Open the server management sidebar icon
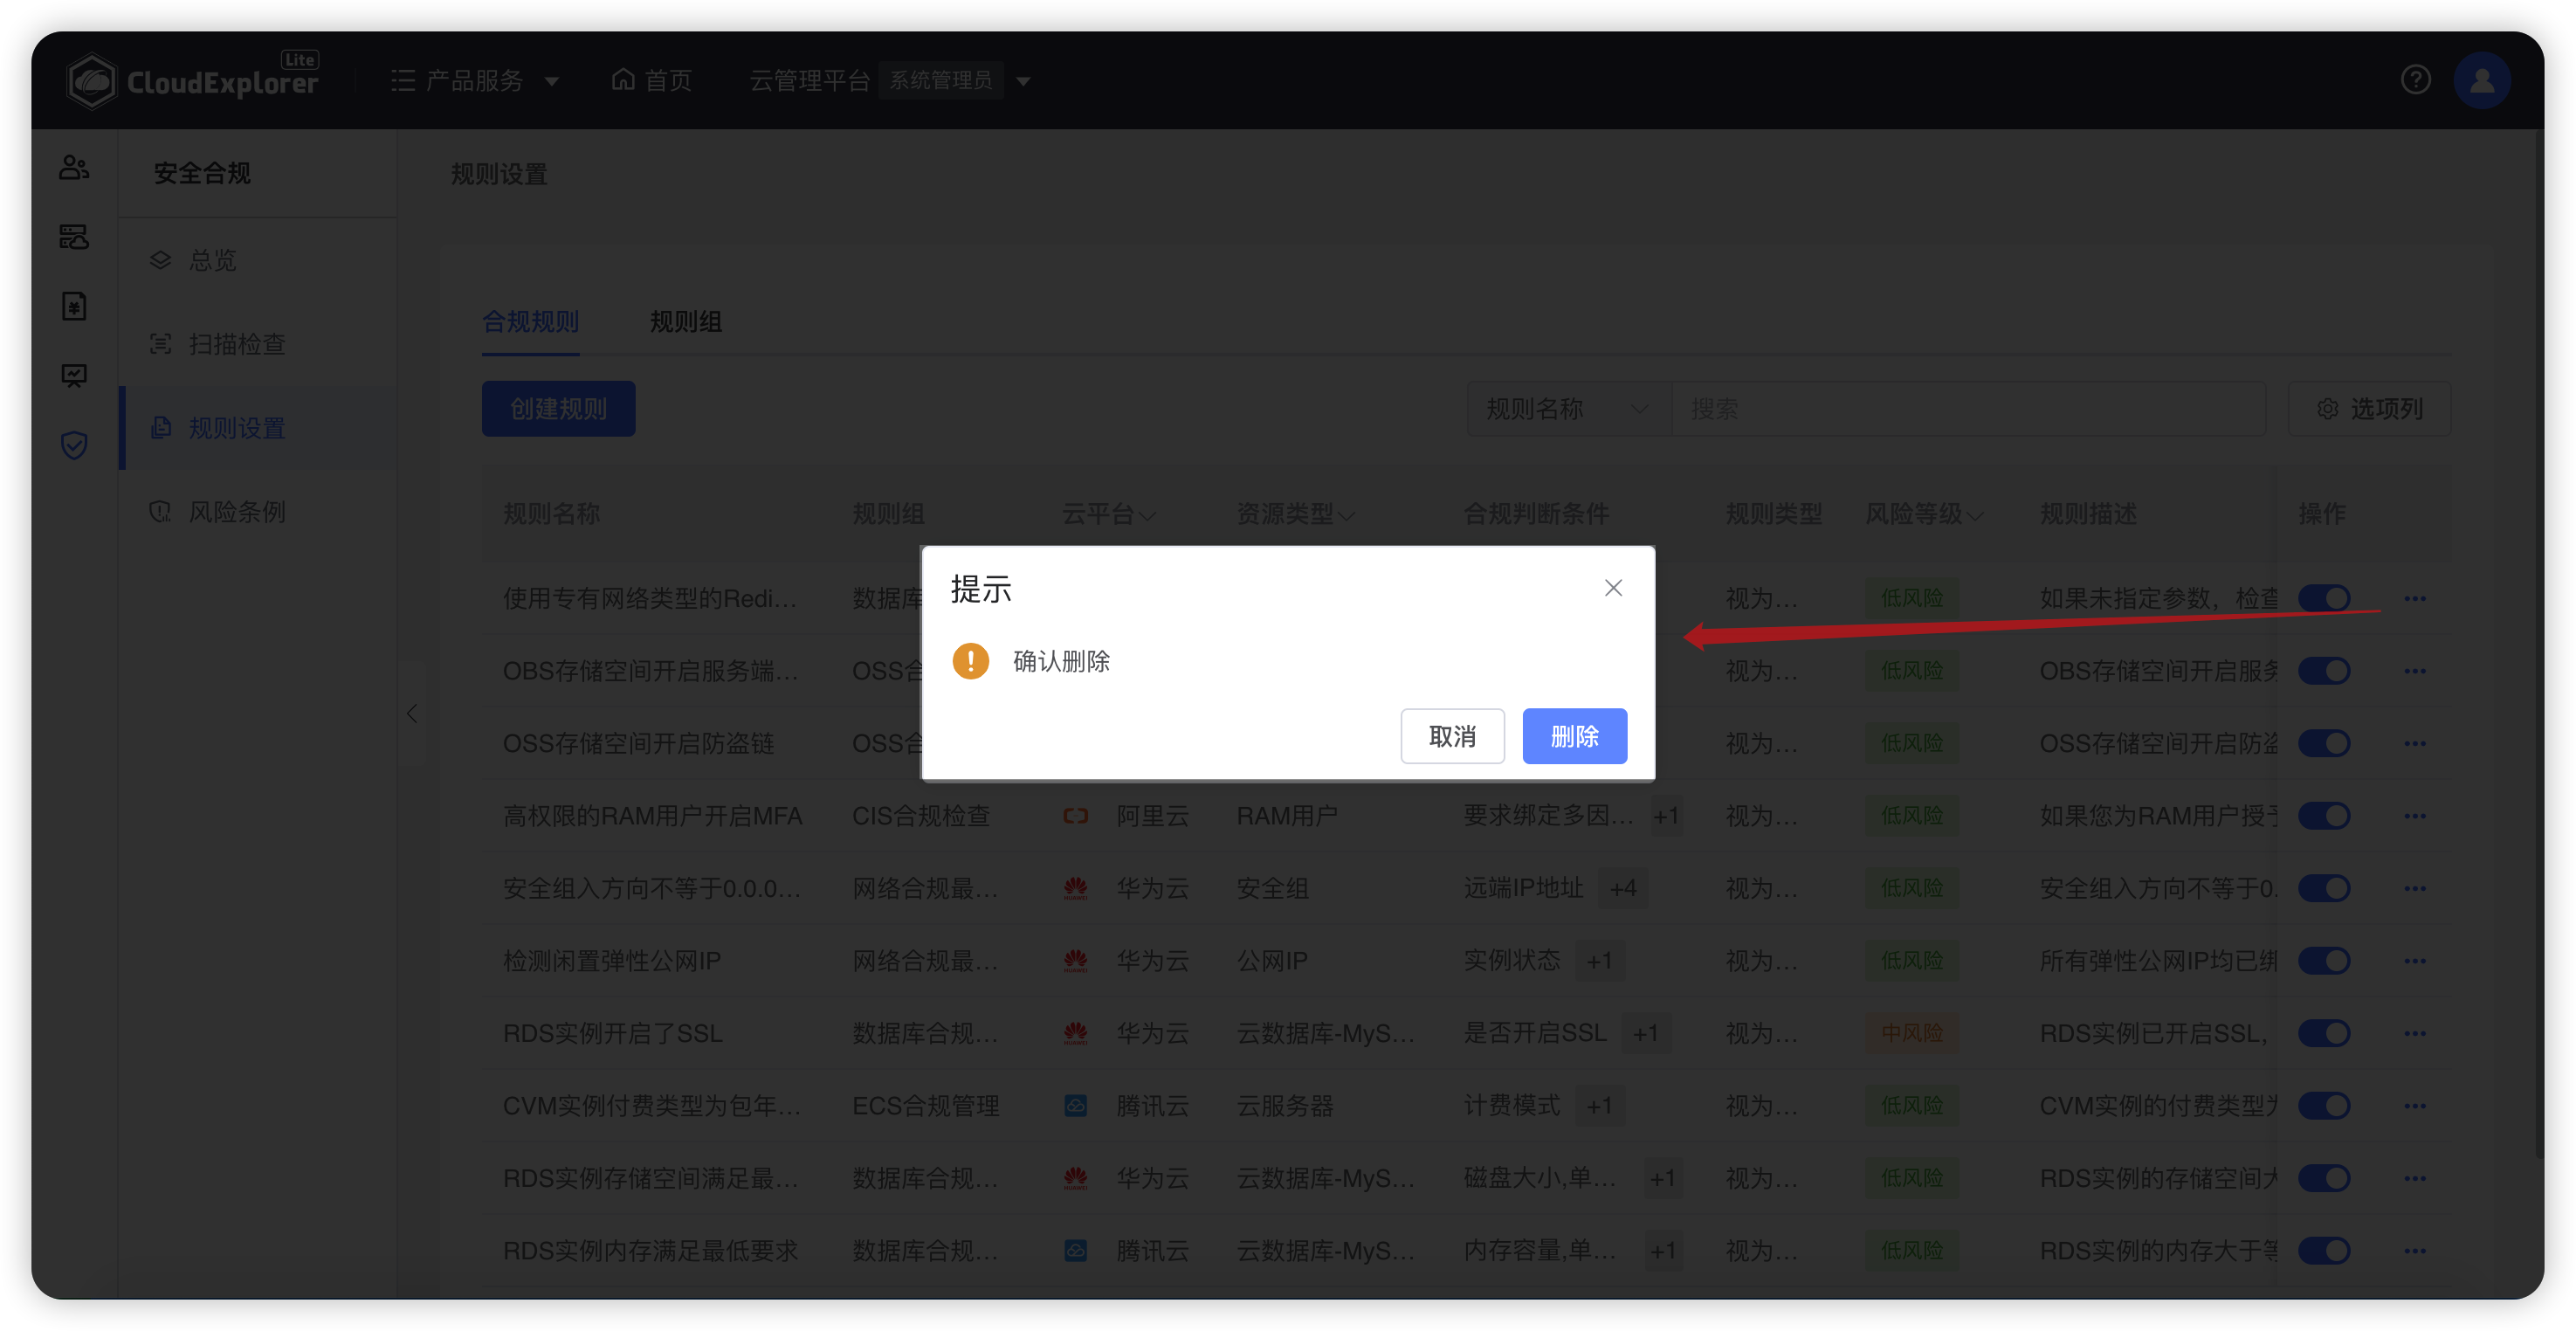 [x=74, y=237]
